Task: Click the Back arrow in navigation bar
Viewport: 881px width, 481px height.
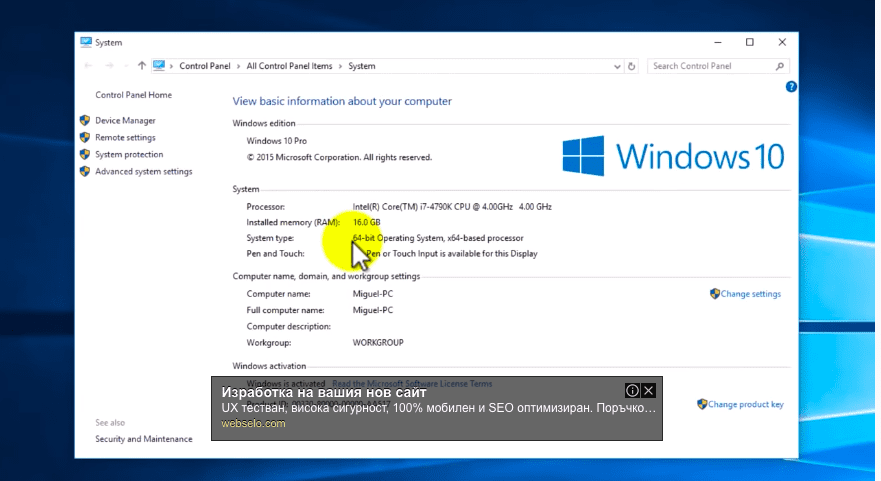Action: 88,66
